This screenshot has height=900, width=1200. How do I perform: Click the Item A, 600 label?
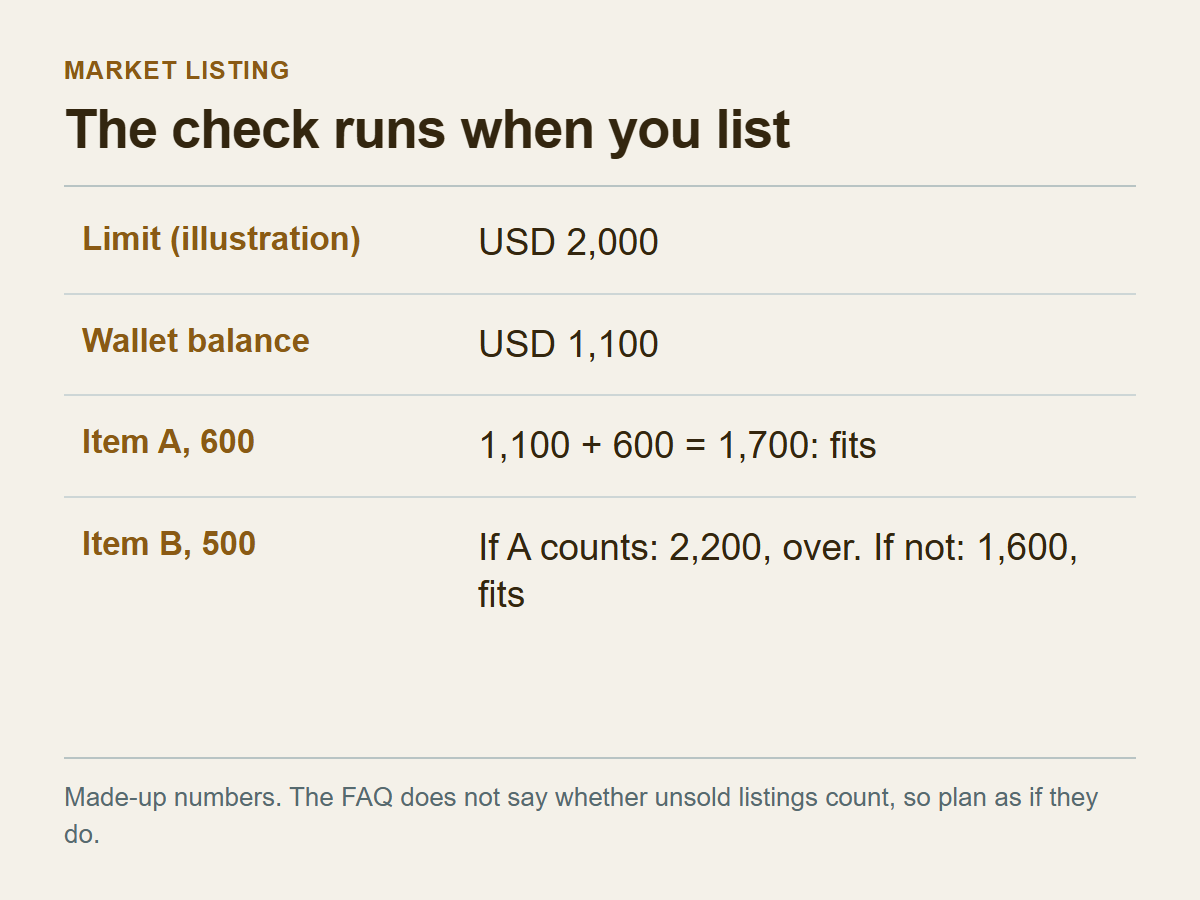pos(168,442)
